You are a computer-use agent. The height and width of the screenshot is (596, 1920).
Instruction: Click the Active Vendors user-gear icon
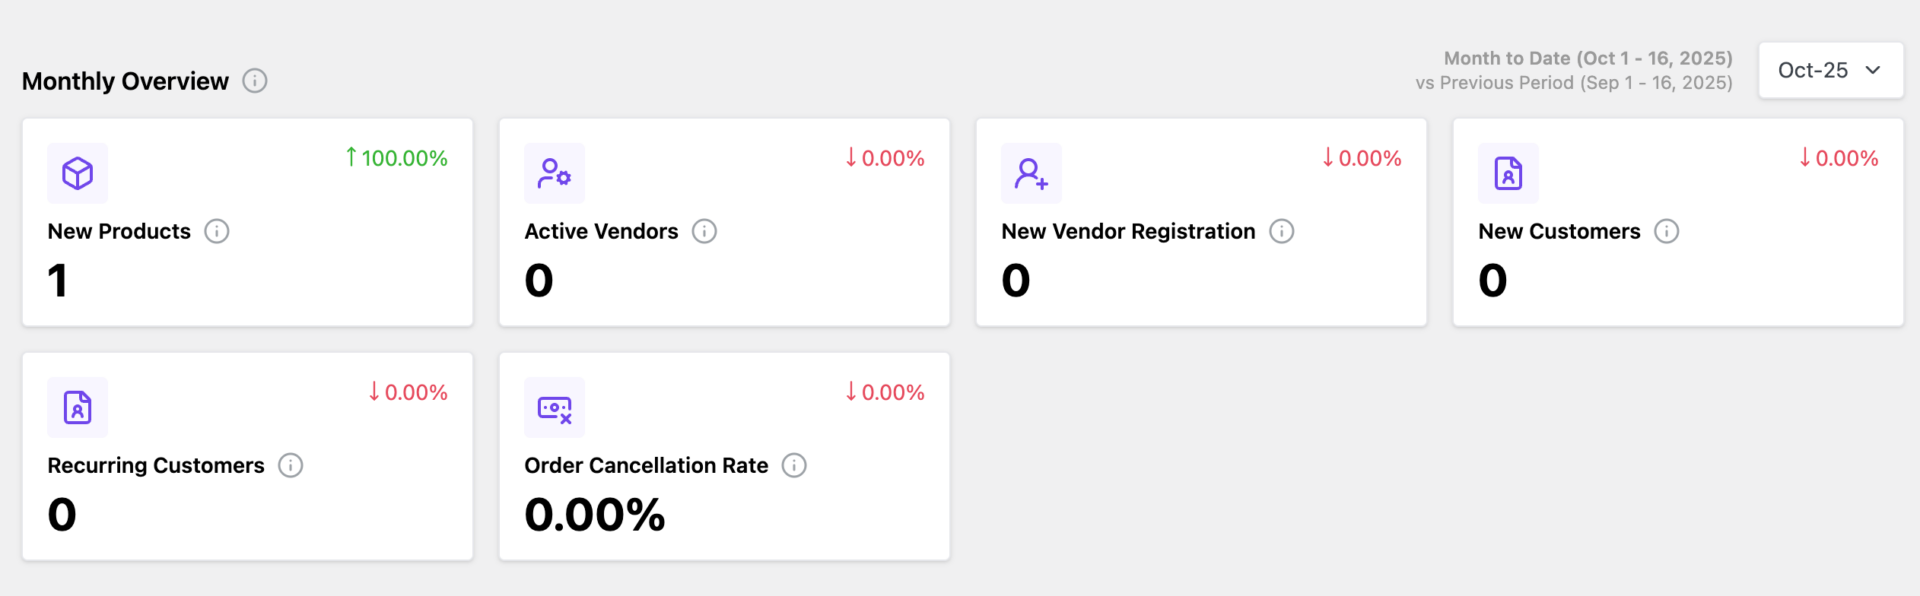(x=554, y=173)
